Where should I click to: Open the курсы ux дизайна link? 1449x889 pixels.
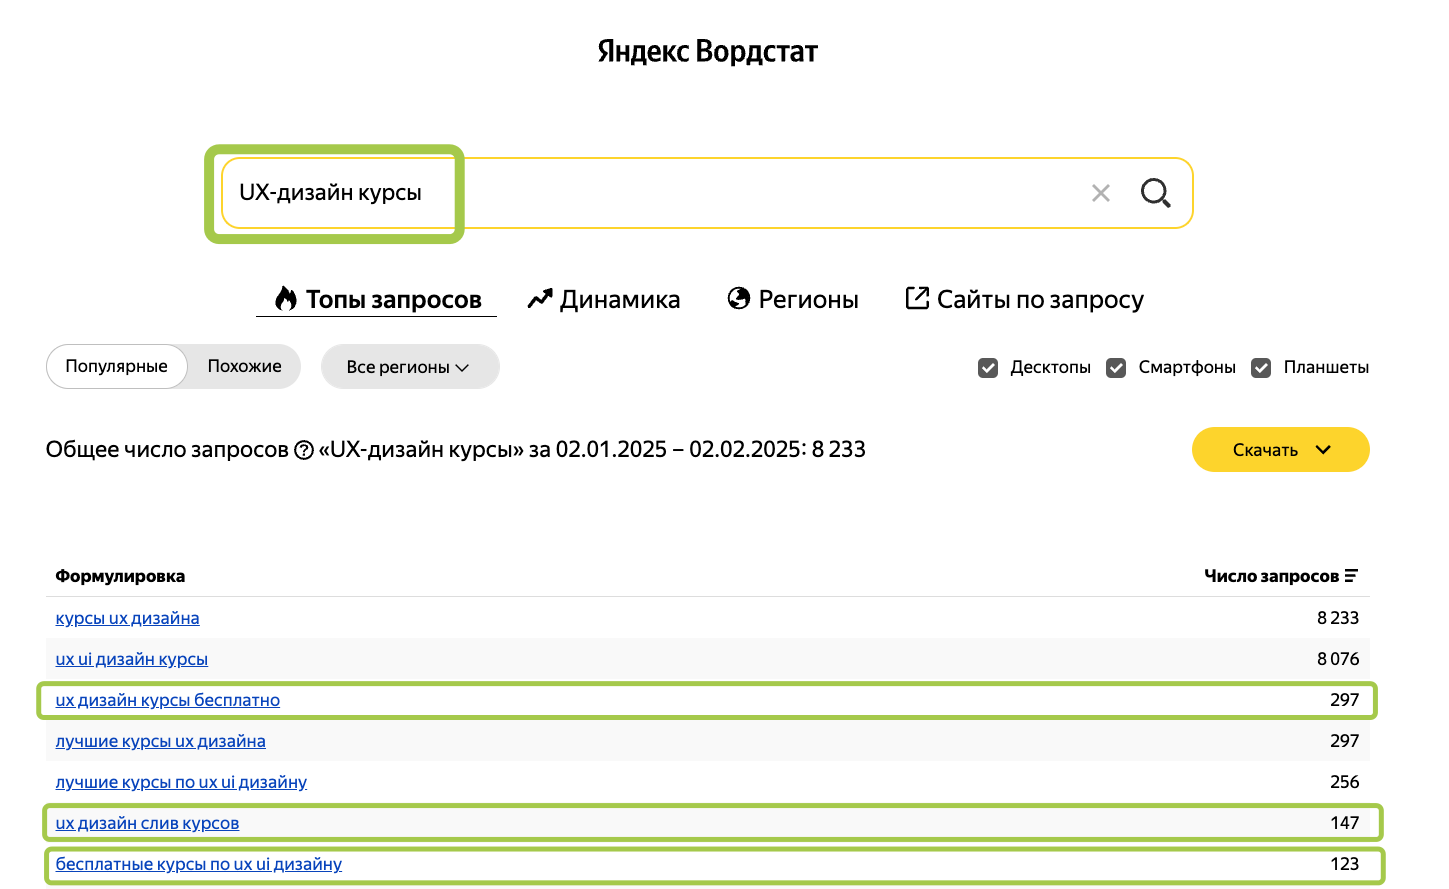[x=127, y=618]
